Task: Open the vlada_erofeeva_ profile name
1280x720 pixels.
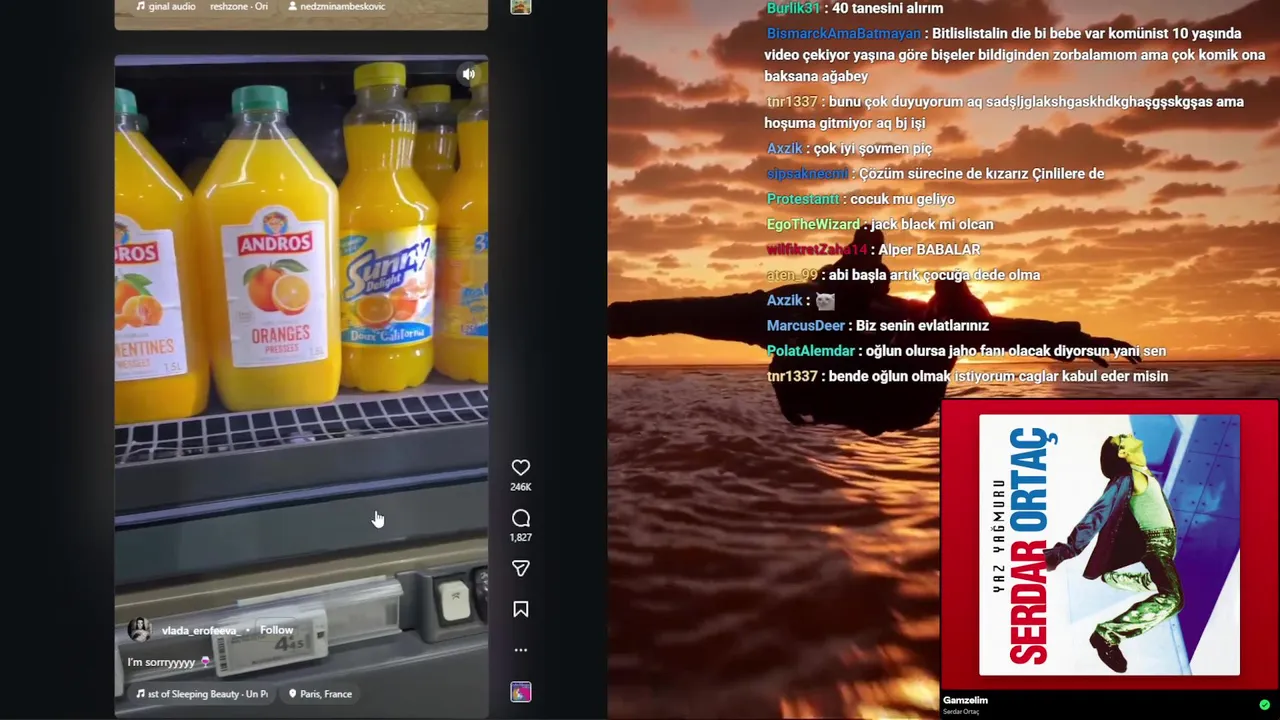Action: [x=199, y=631]
